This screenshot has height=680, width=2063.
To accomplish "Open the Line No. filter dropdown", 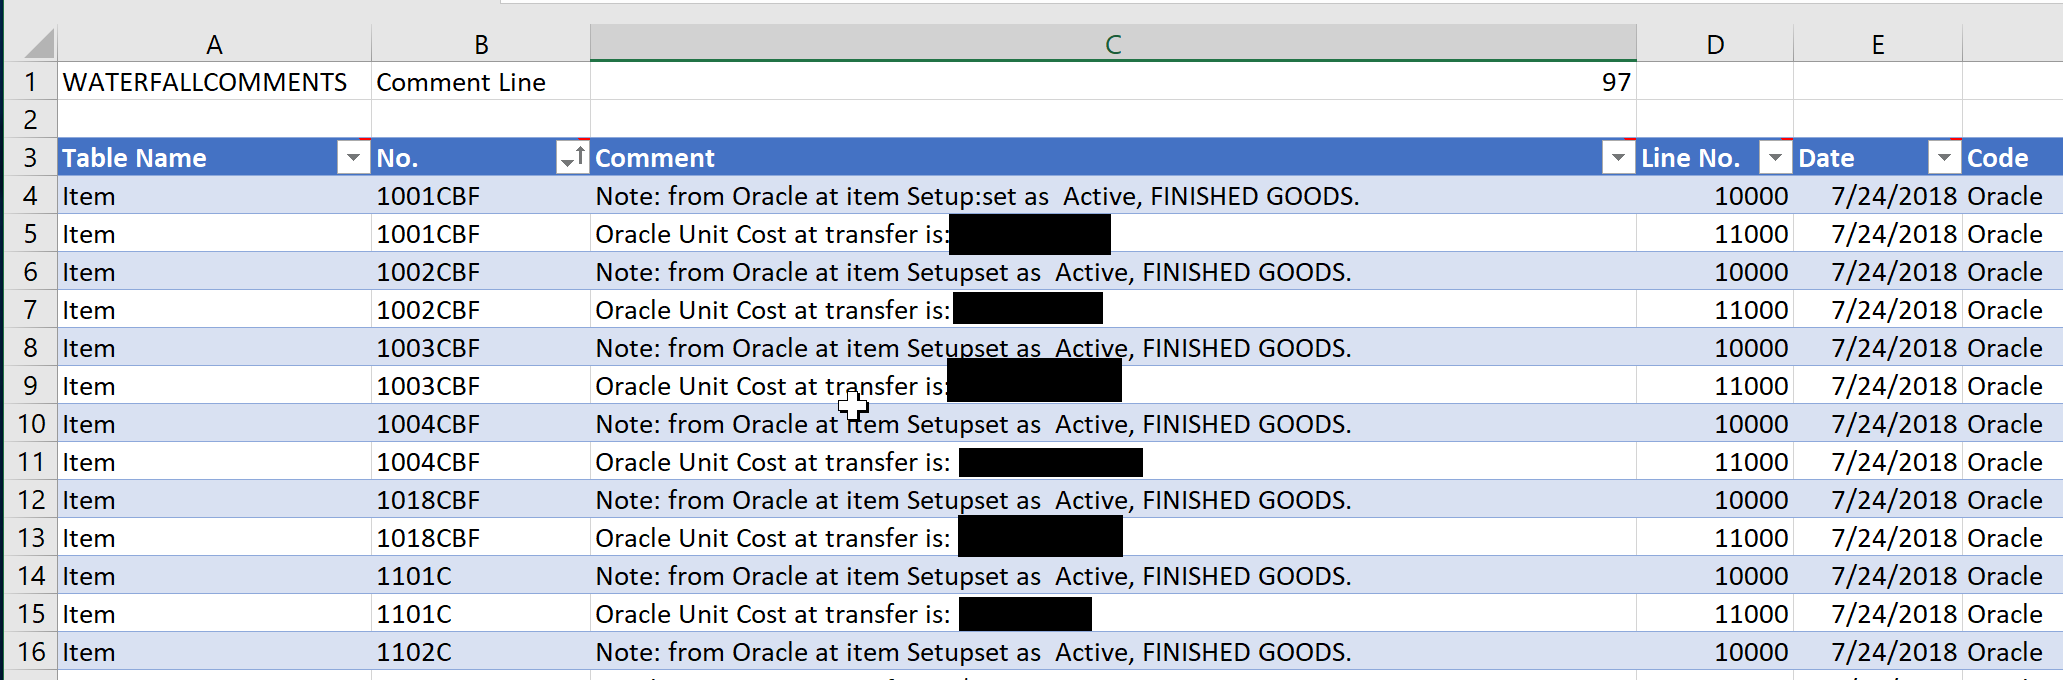I will click(x=1775, y=157).
